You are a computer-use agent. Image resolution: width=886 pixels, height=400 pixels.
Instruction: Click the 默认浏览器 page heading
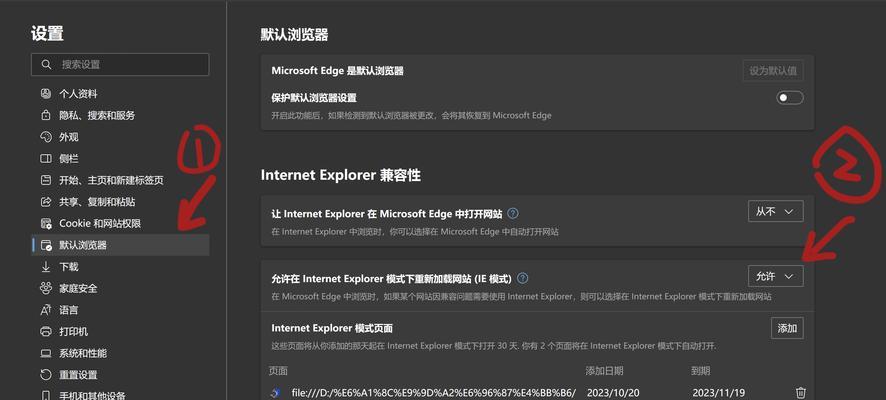coord(294,35)
